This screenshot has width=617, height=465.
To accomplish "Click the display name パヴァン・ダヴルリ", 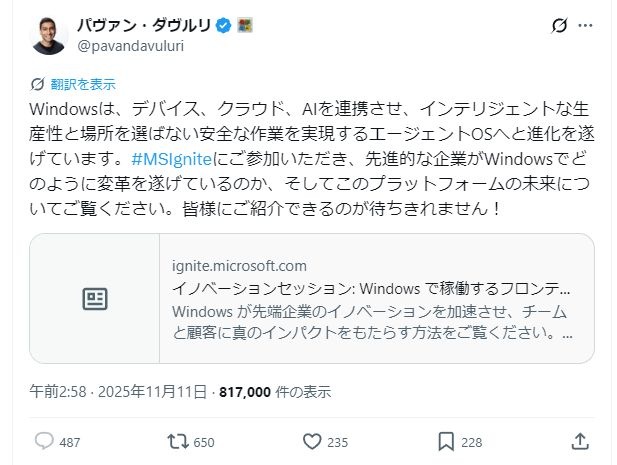I will [145, 25].
